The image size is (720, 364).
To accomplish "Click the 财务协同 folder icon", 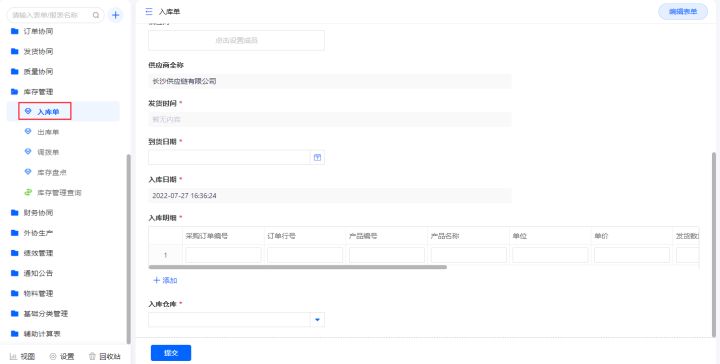I will point(15,213).
